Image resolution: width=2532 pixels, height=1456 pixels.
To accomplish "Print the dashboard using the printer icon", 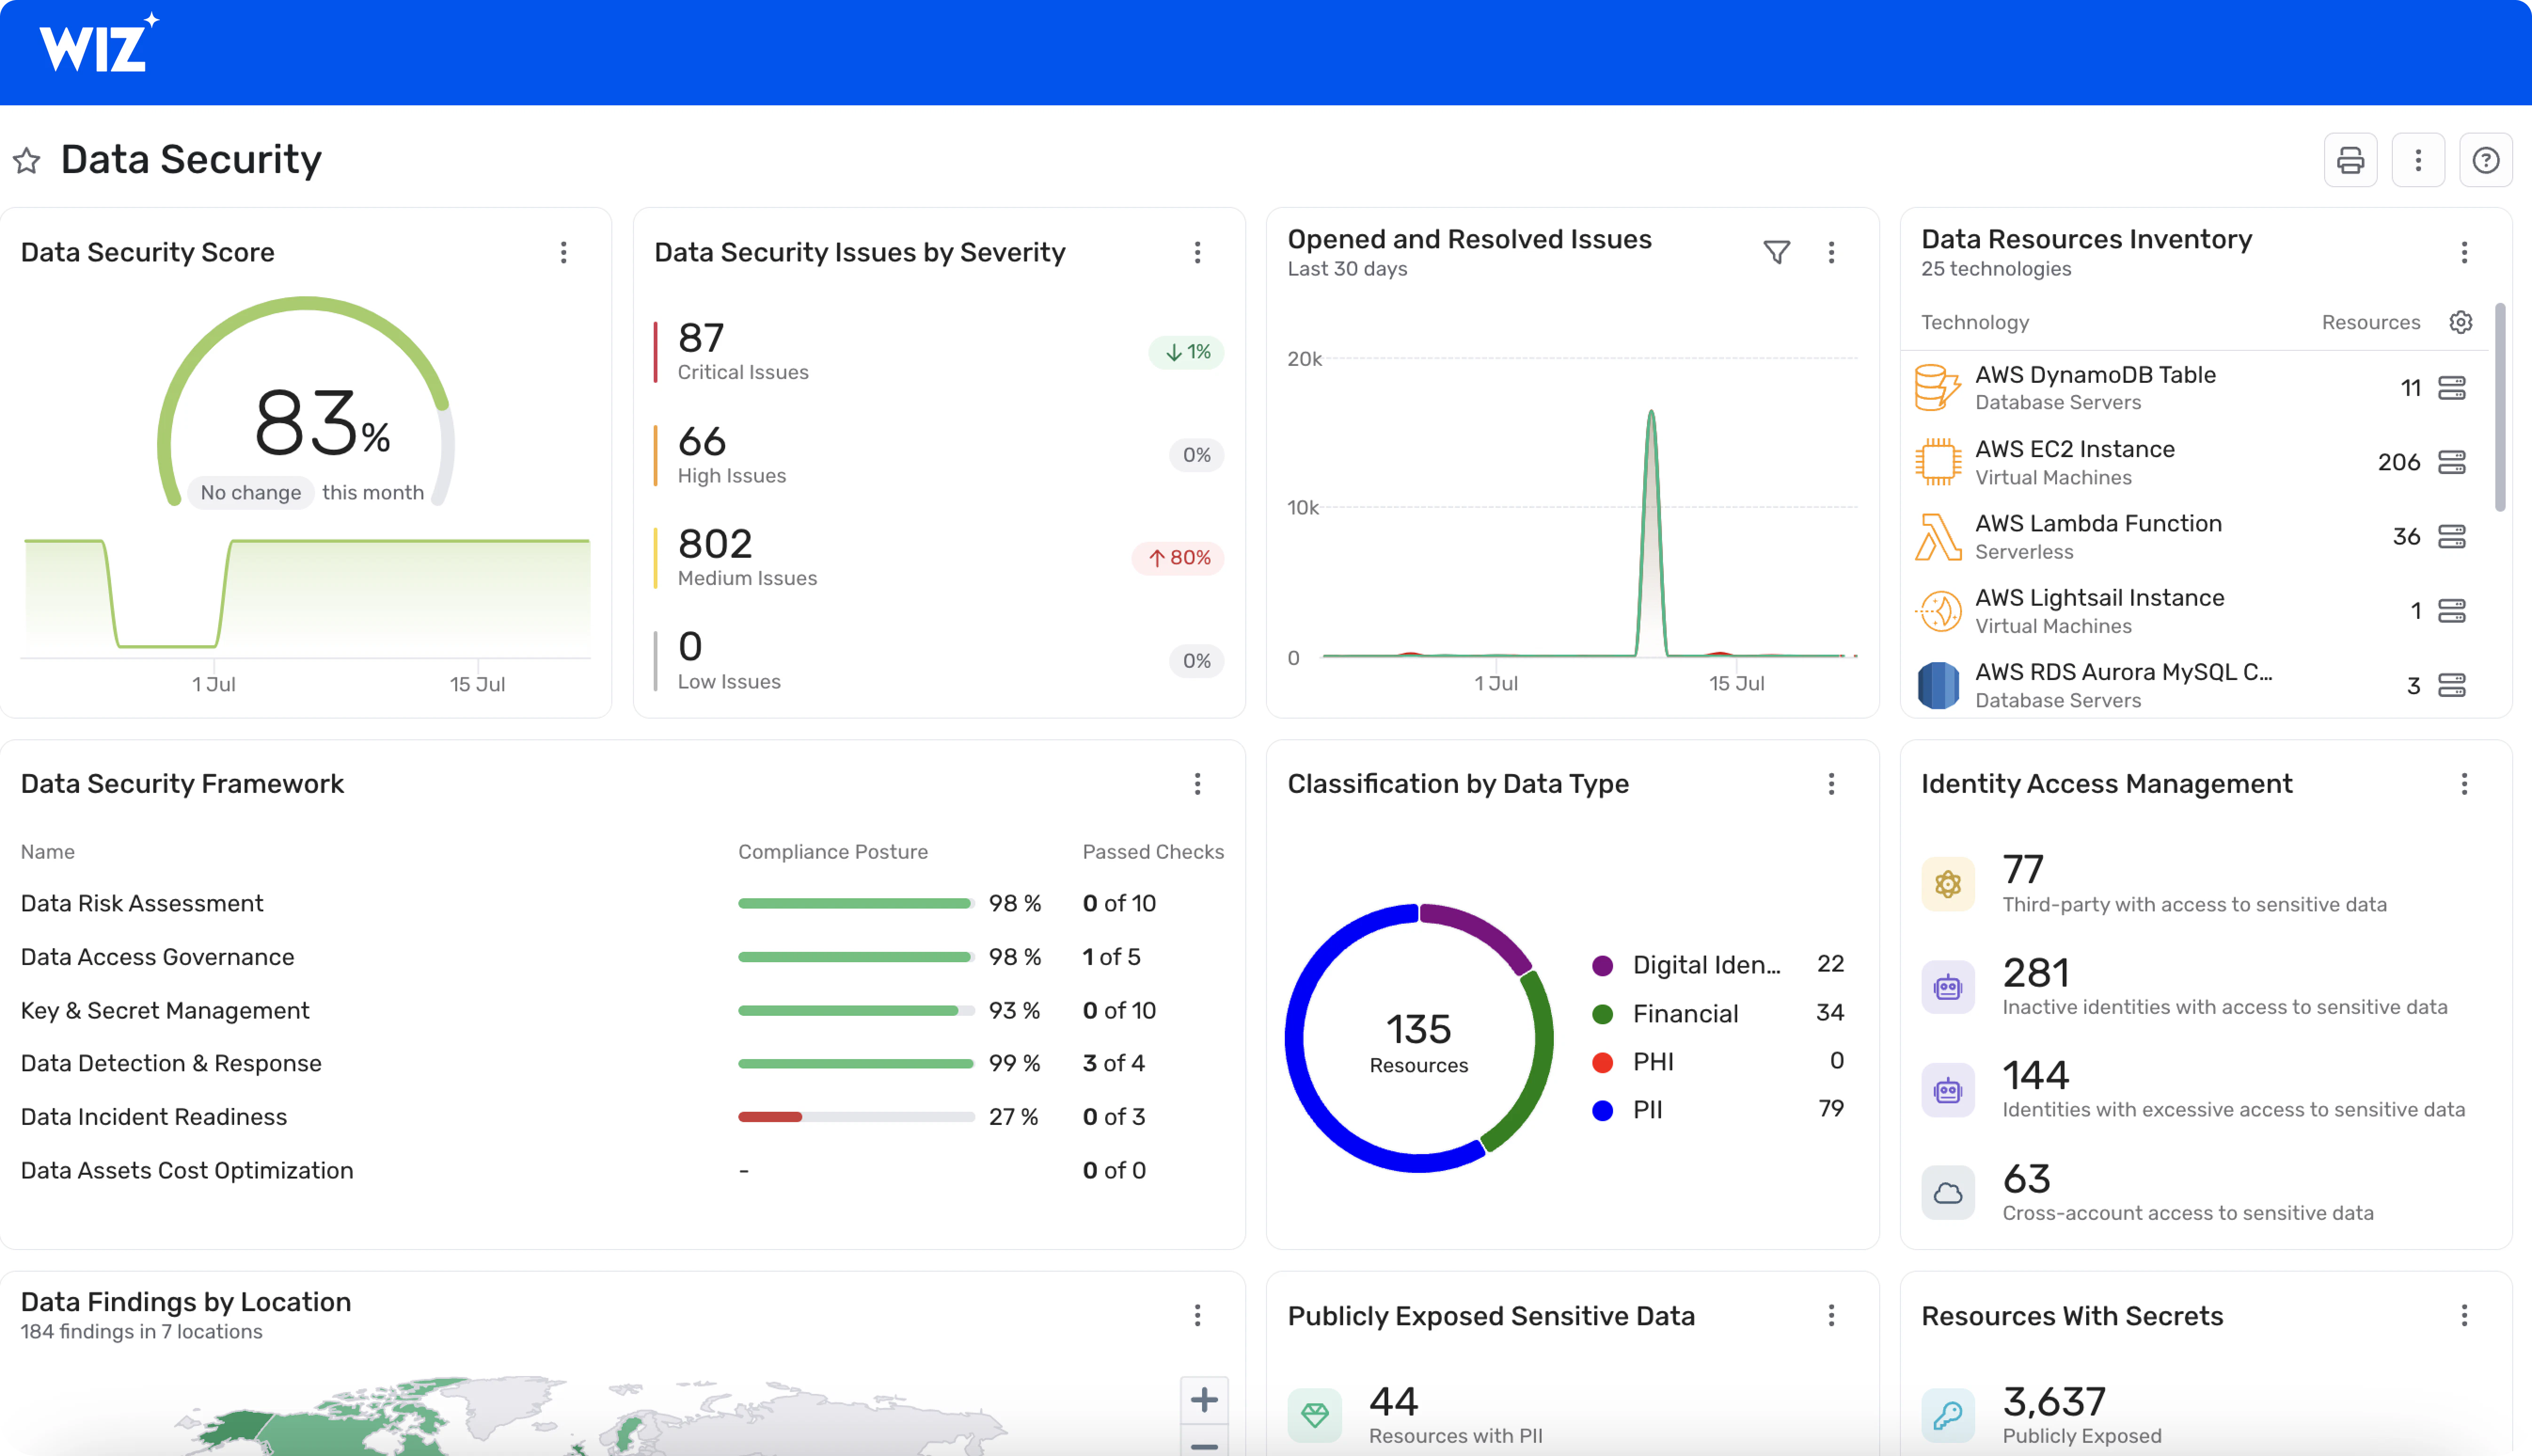I will tap(2350, 160).
